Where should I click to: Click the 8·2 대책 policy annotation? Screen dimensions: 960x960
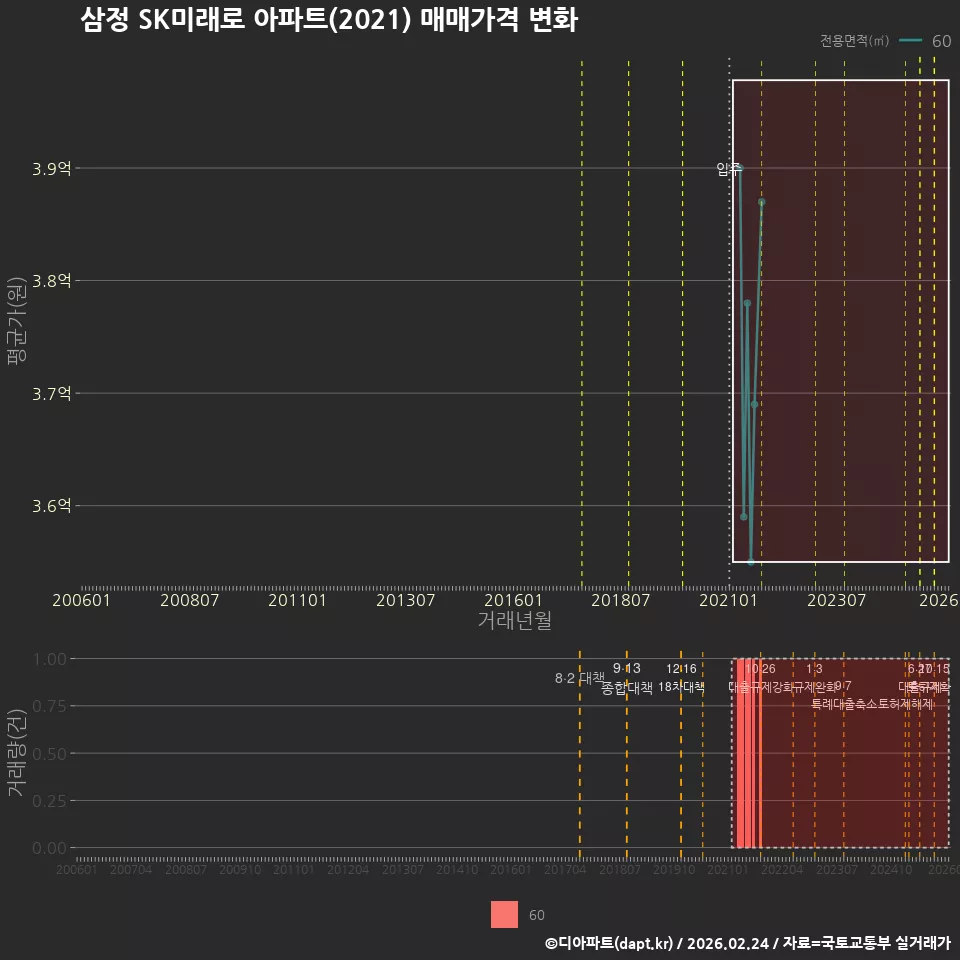coord(580,678)
